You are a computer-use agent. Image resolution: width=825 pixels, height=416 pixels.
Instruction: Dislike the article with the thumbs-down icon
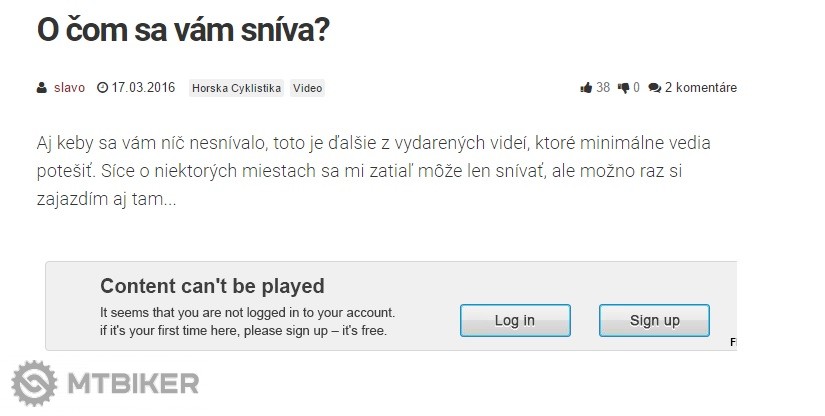(624, 88)
